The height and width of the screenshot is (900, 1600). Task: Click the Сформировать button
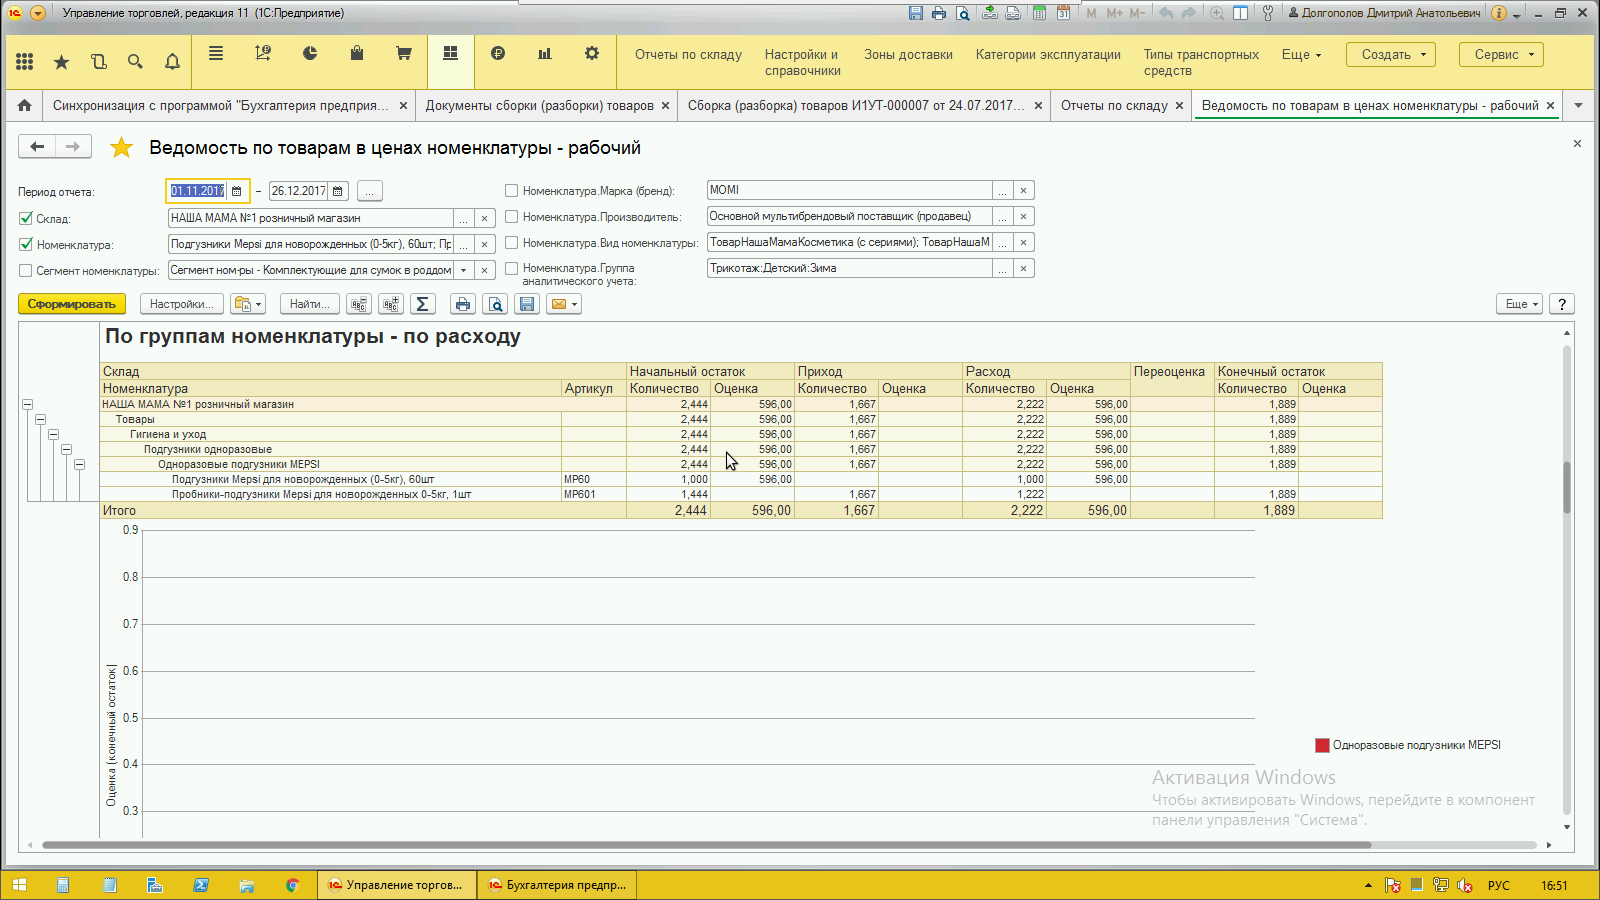[x=71, y=304]
